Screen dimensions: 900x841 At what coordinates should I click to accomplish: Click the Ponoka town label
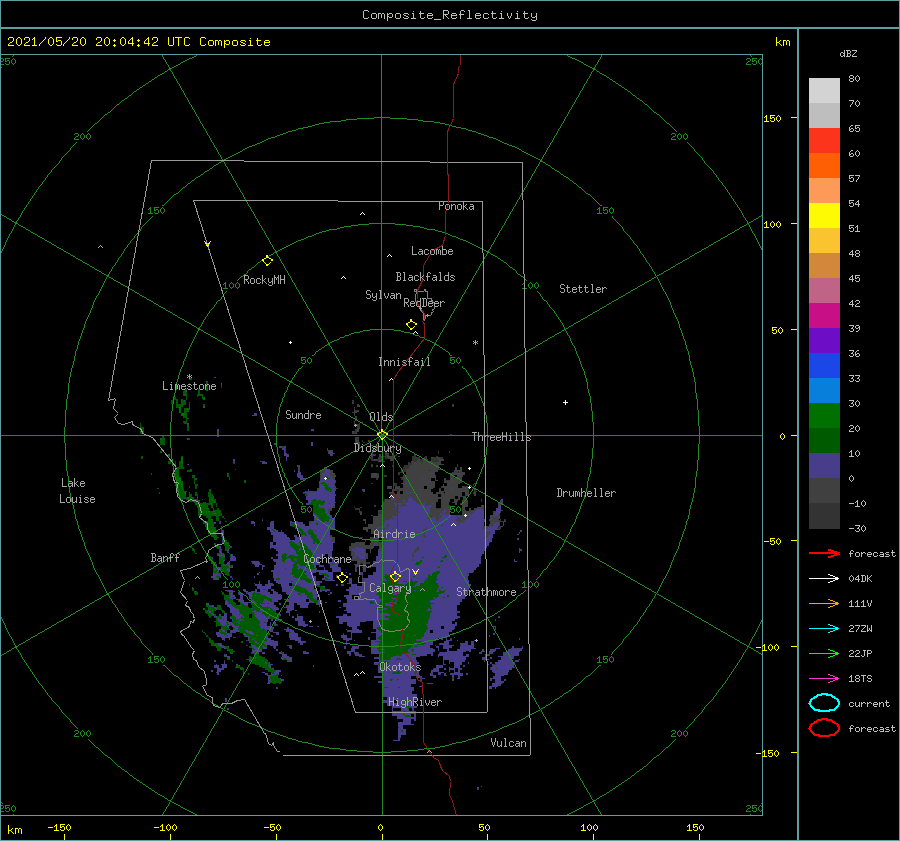[x=456, y=206]
